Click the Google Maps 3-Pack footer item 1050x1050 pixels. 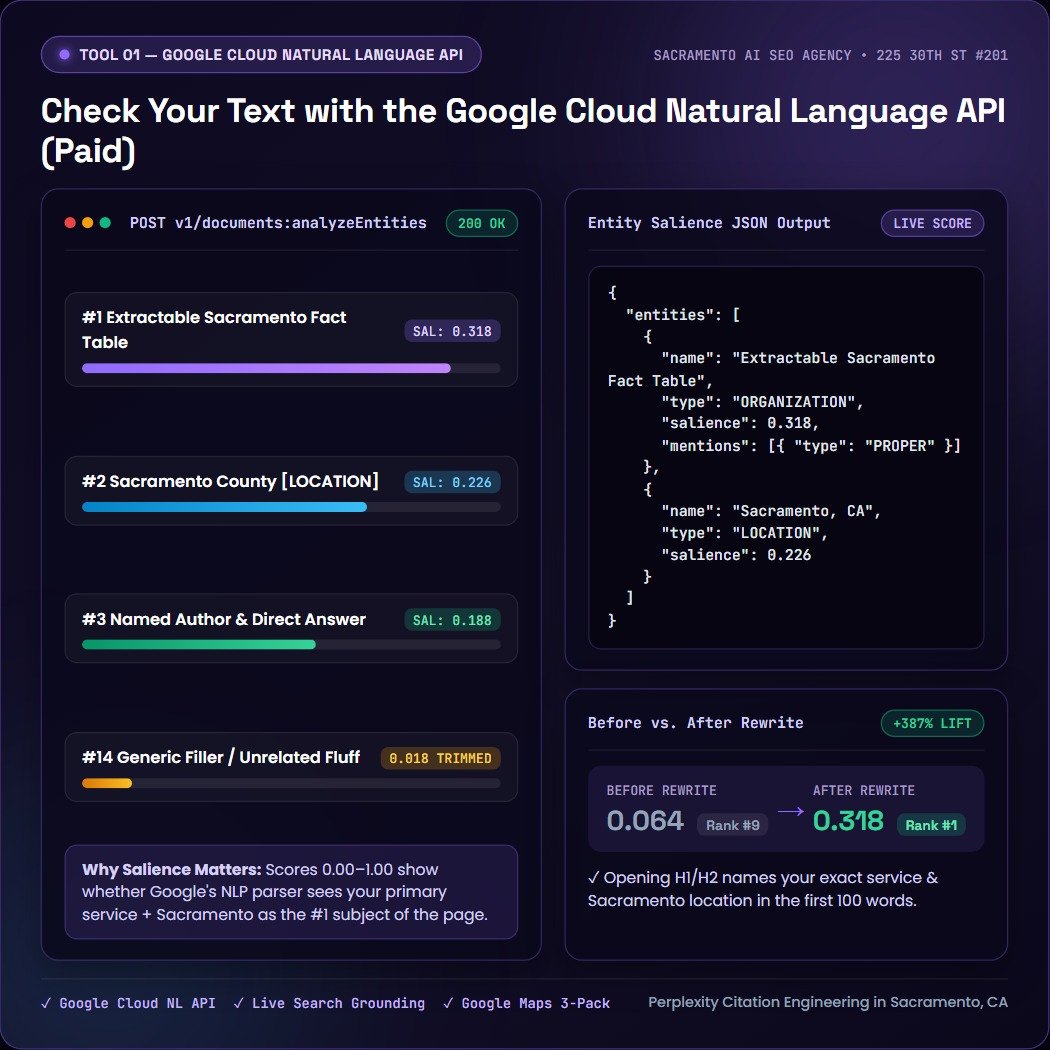coord(527,1003)
